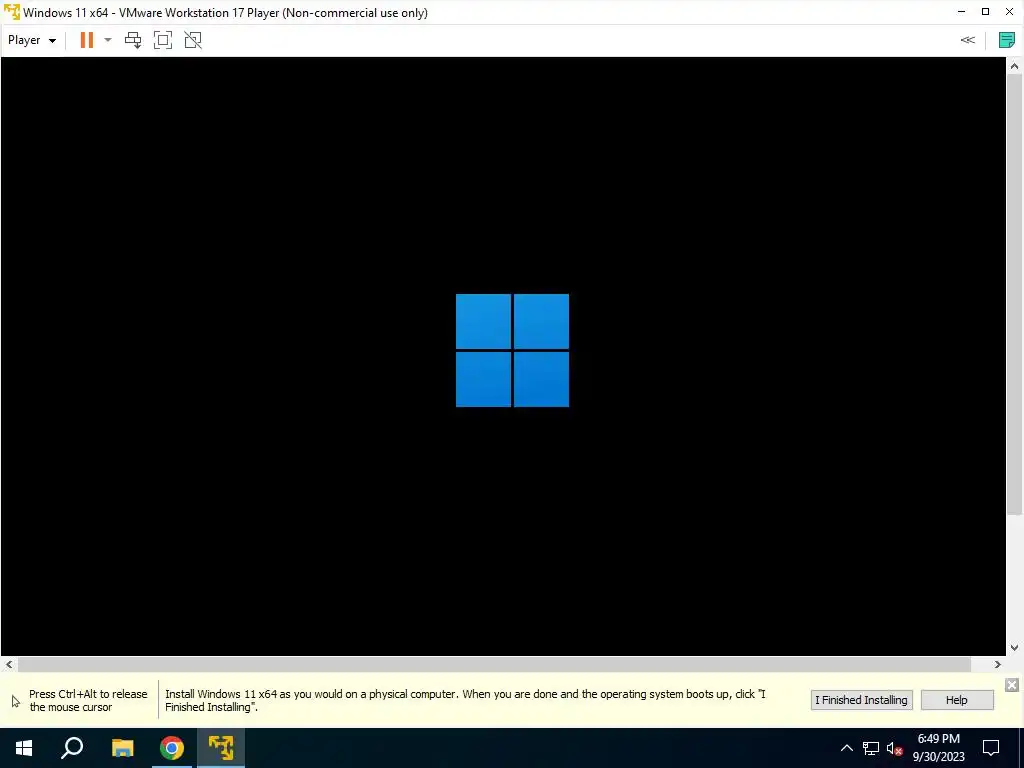Click the Help button in the install bar

tap(957, 700)
